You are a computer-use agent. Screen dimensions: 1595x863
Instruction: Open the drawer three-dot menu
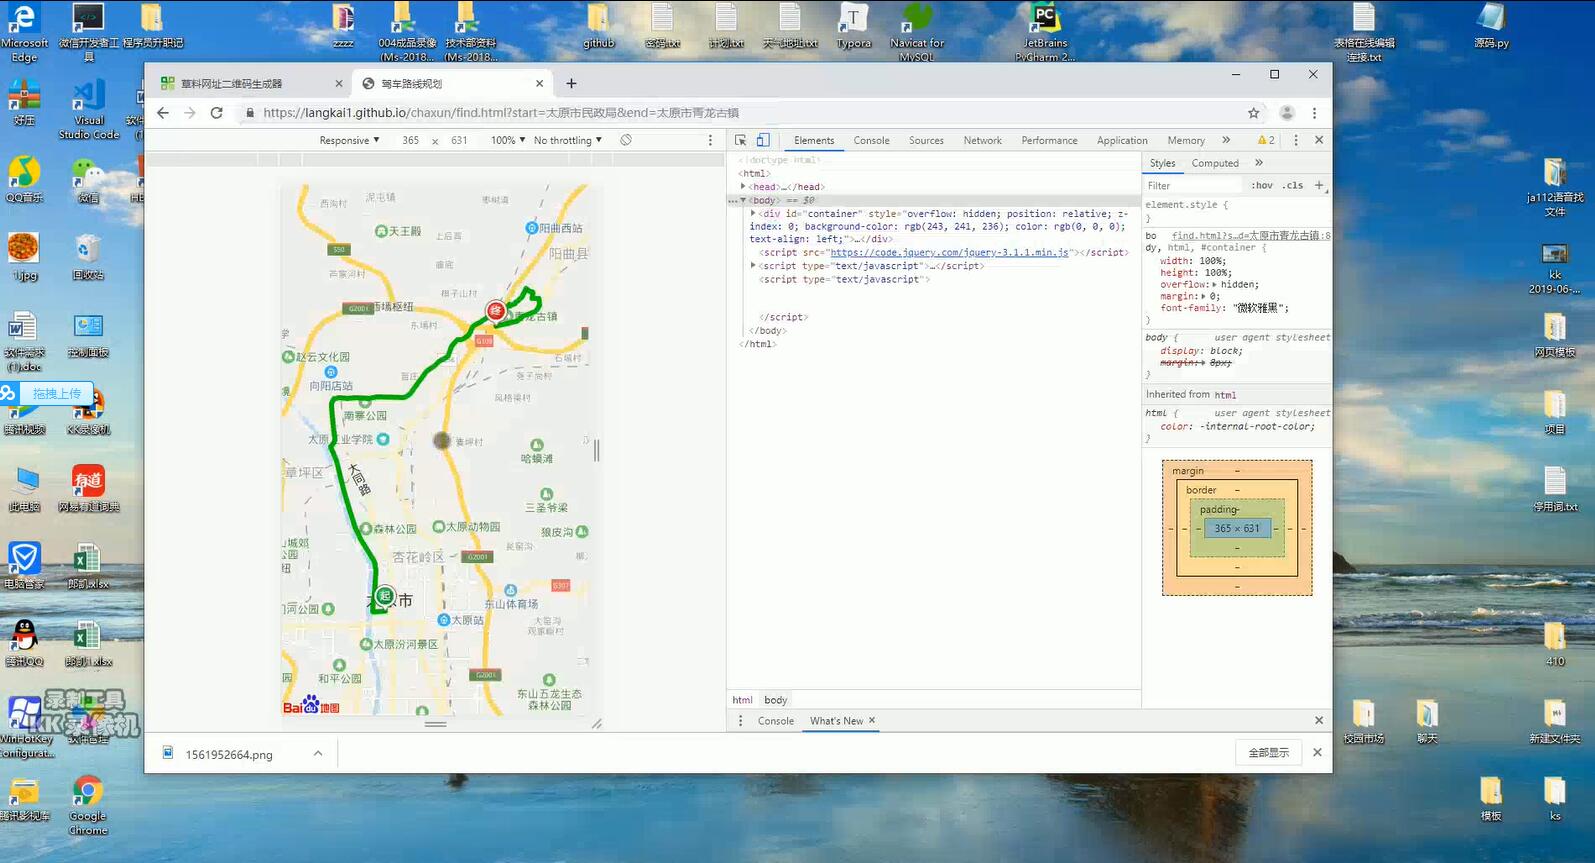click(x=740, y=721)
